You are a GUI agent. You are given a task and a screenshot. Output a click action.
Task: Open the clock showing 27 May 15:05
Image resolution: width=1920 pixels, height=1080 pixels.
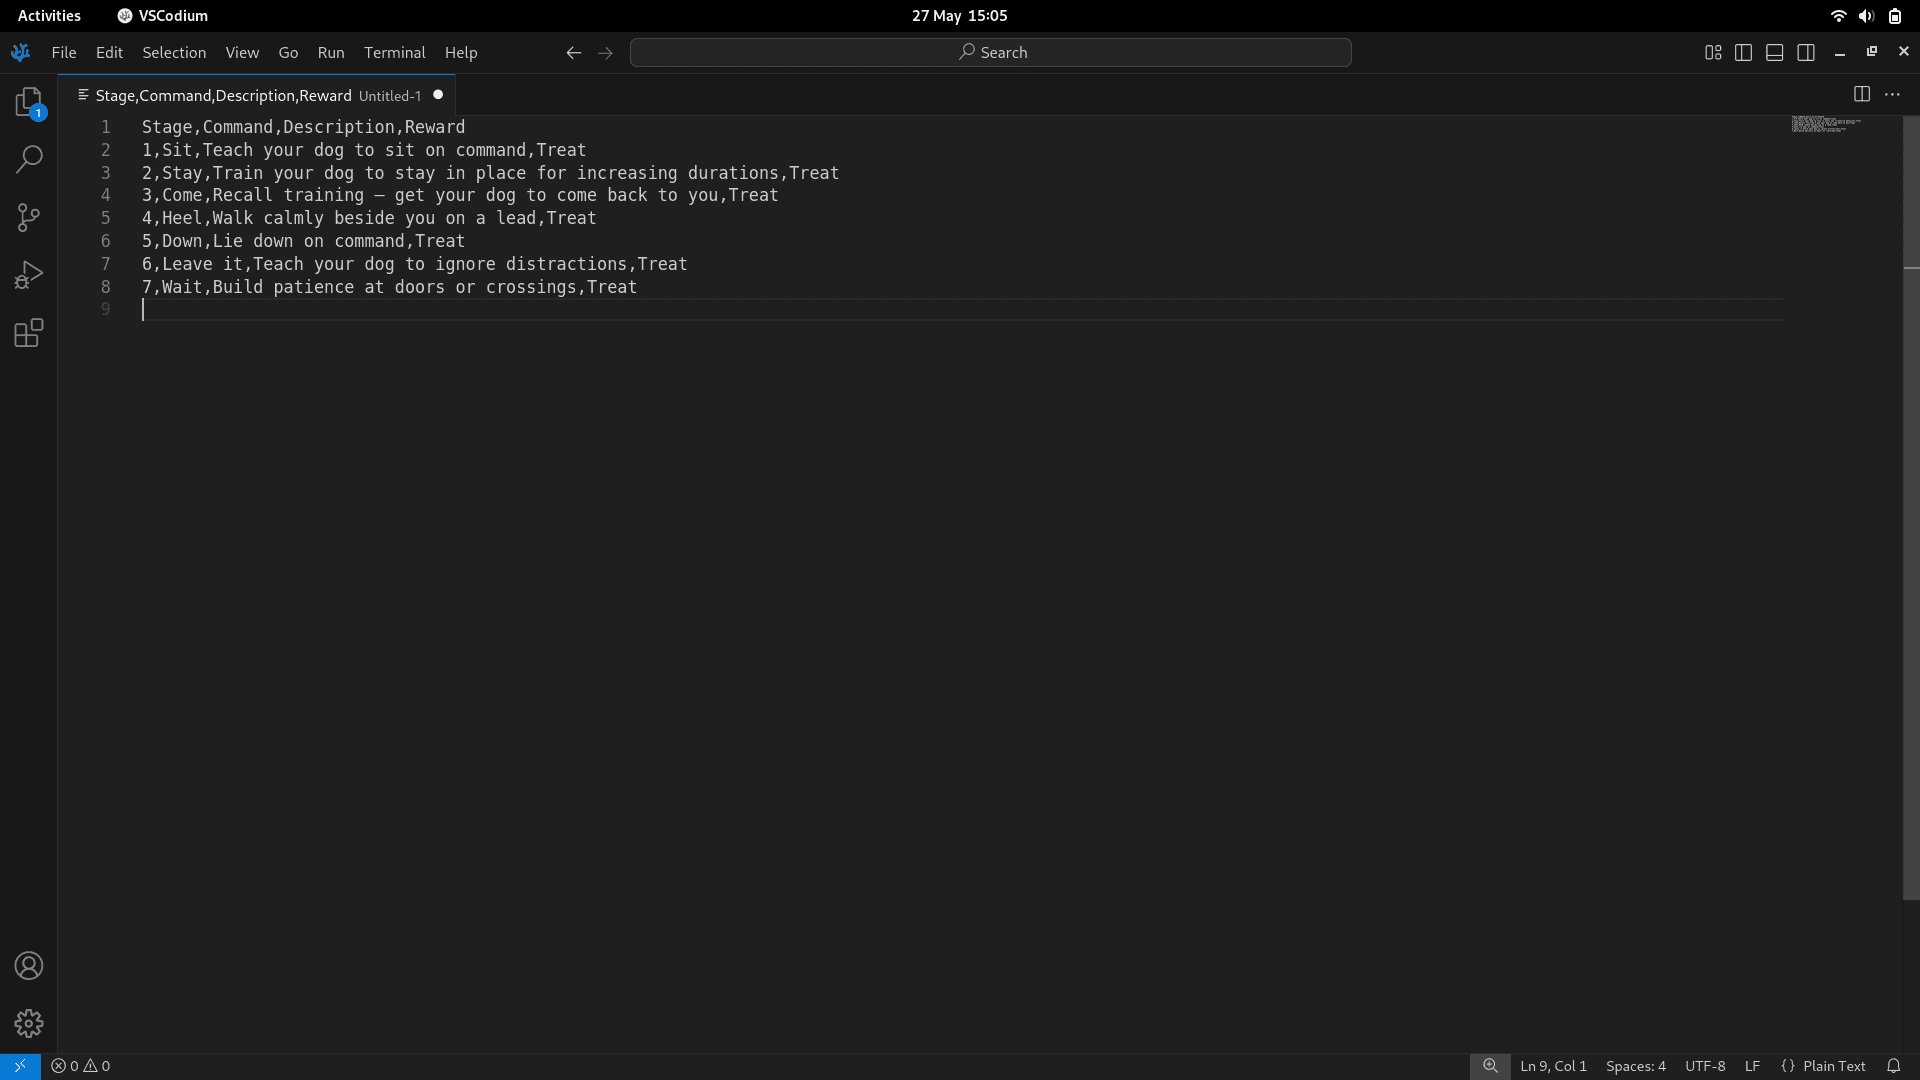tap(960, 15)
